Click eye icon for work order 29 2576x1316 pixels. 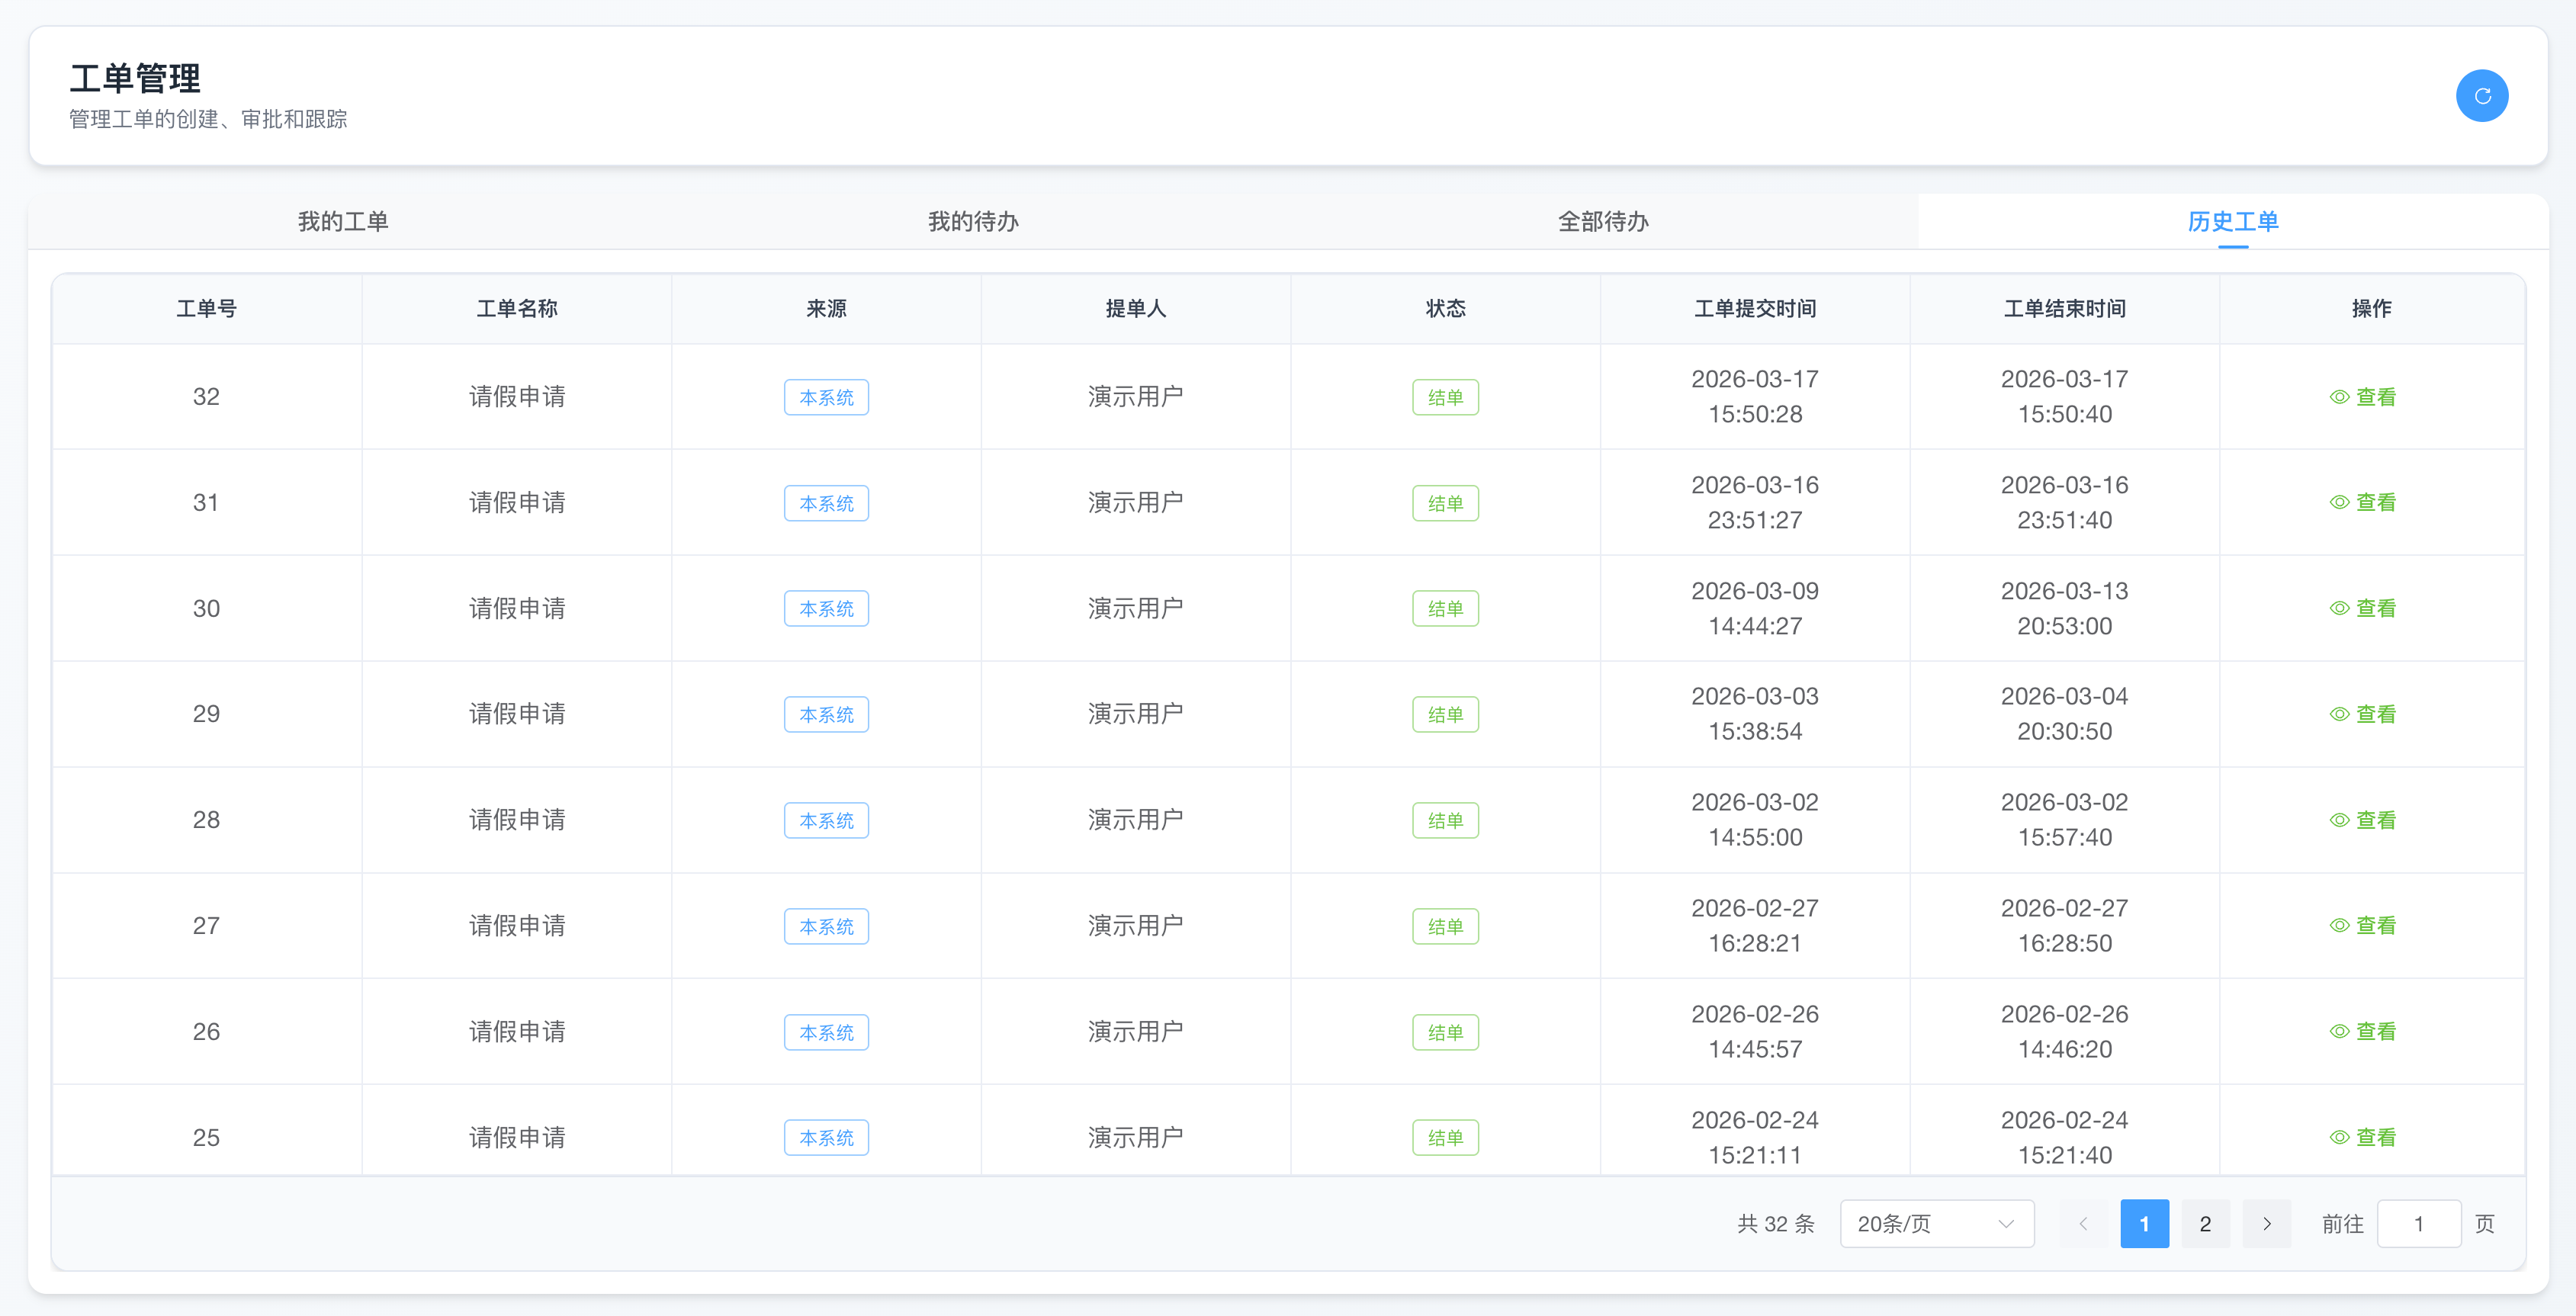coord(2339,714)
